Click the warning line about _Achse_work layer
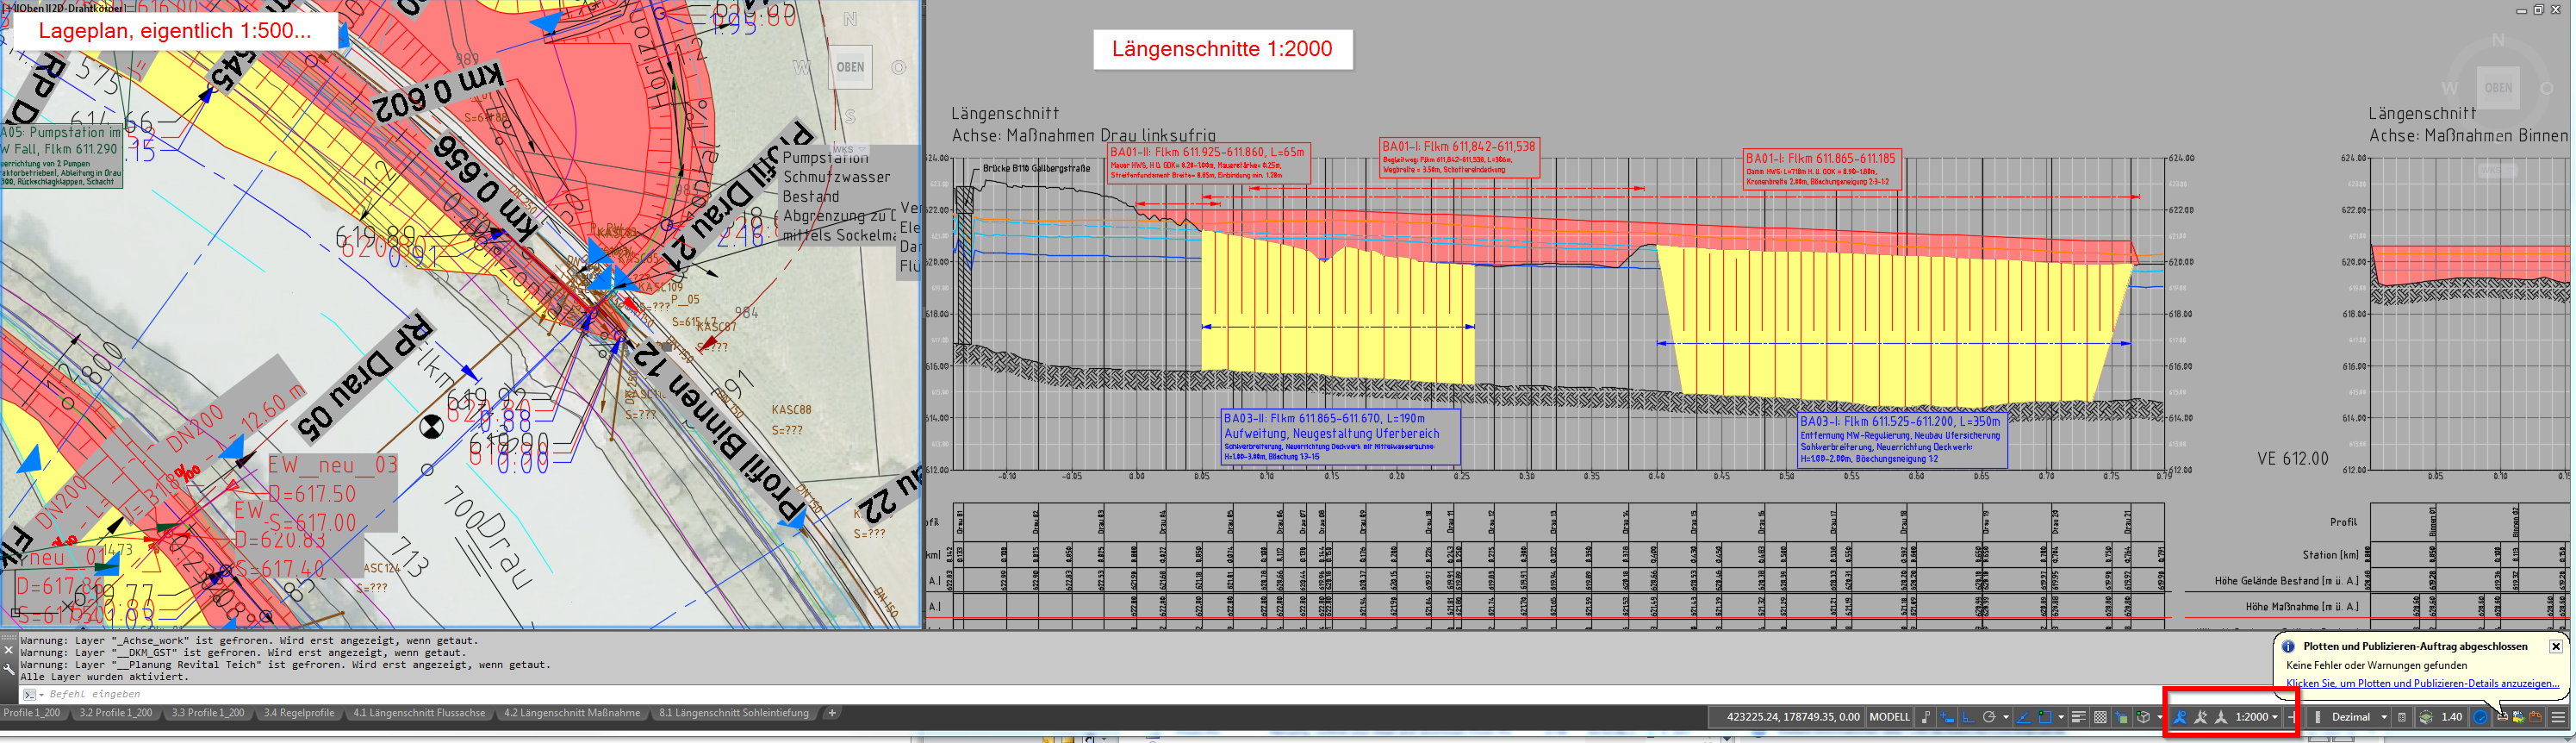This screenshot has width=2576, height=743. 249,641
